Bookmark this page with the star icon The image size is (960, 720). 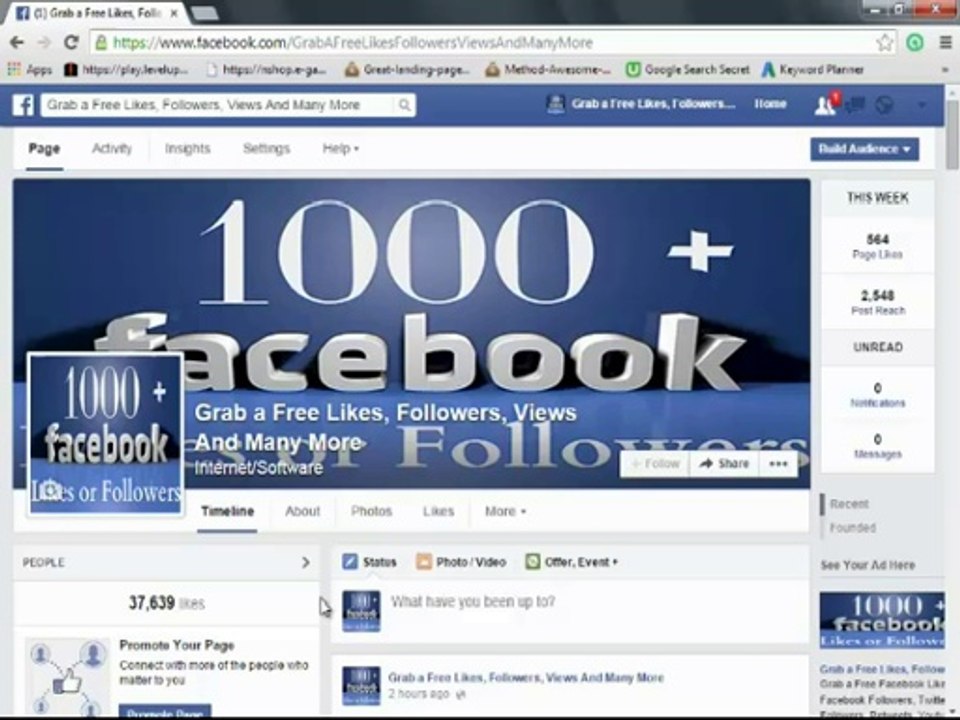coord(884,42)
